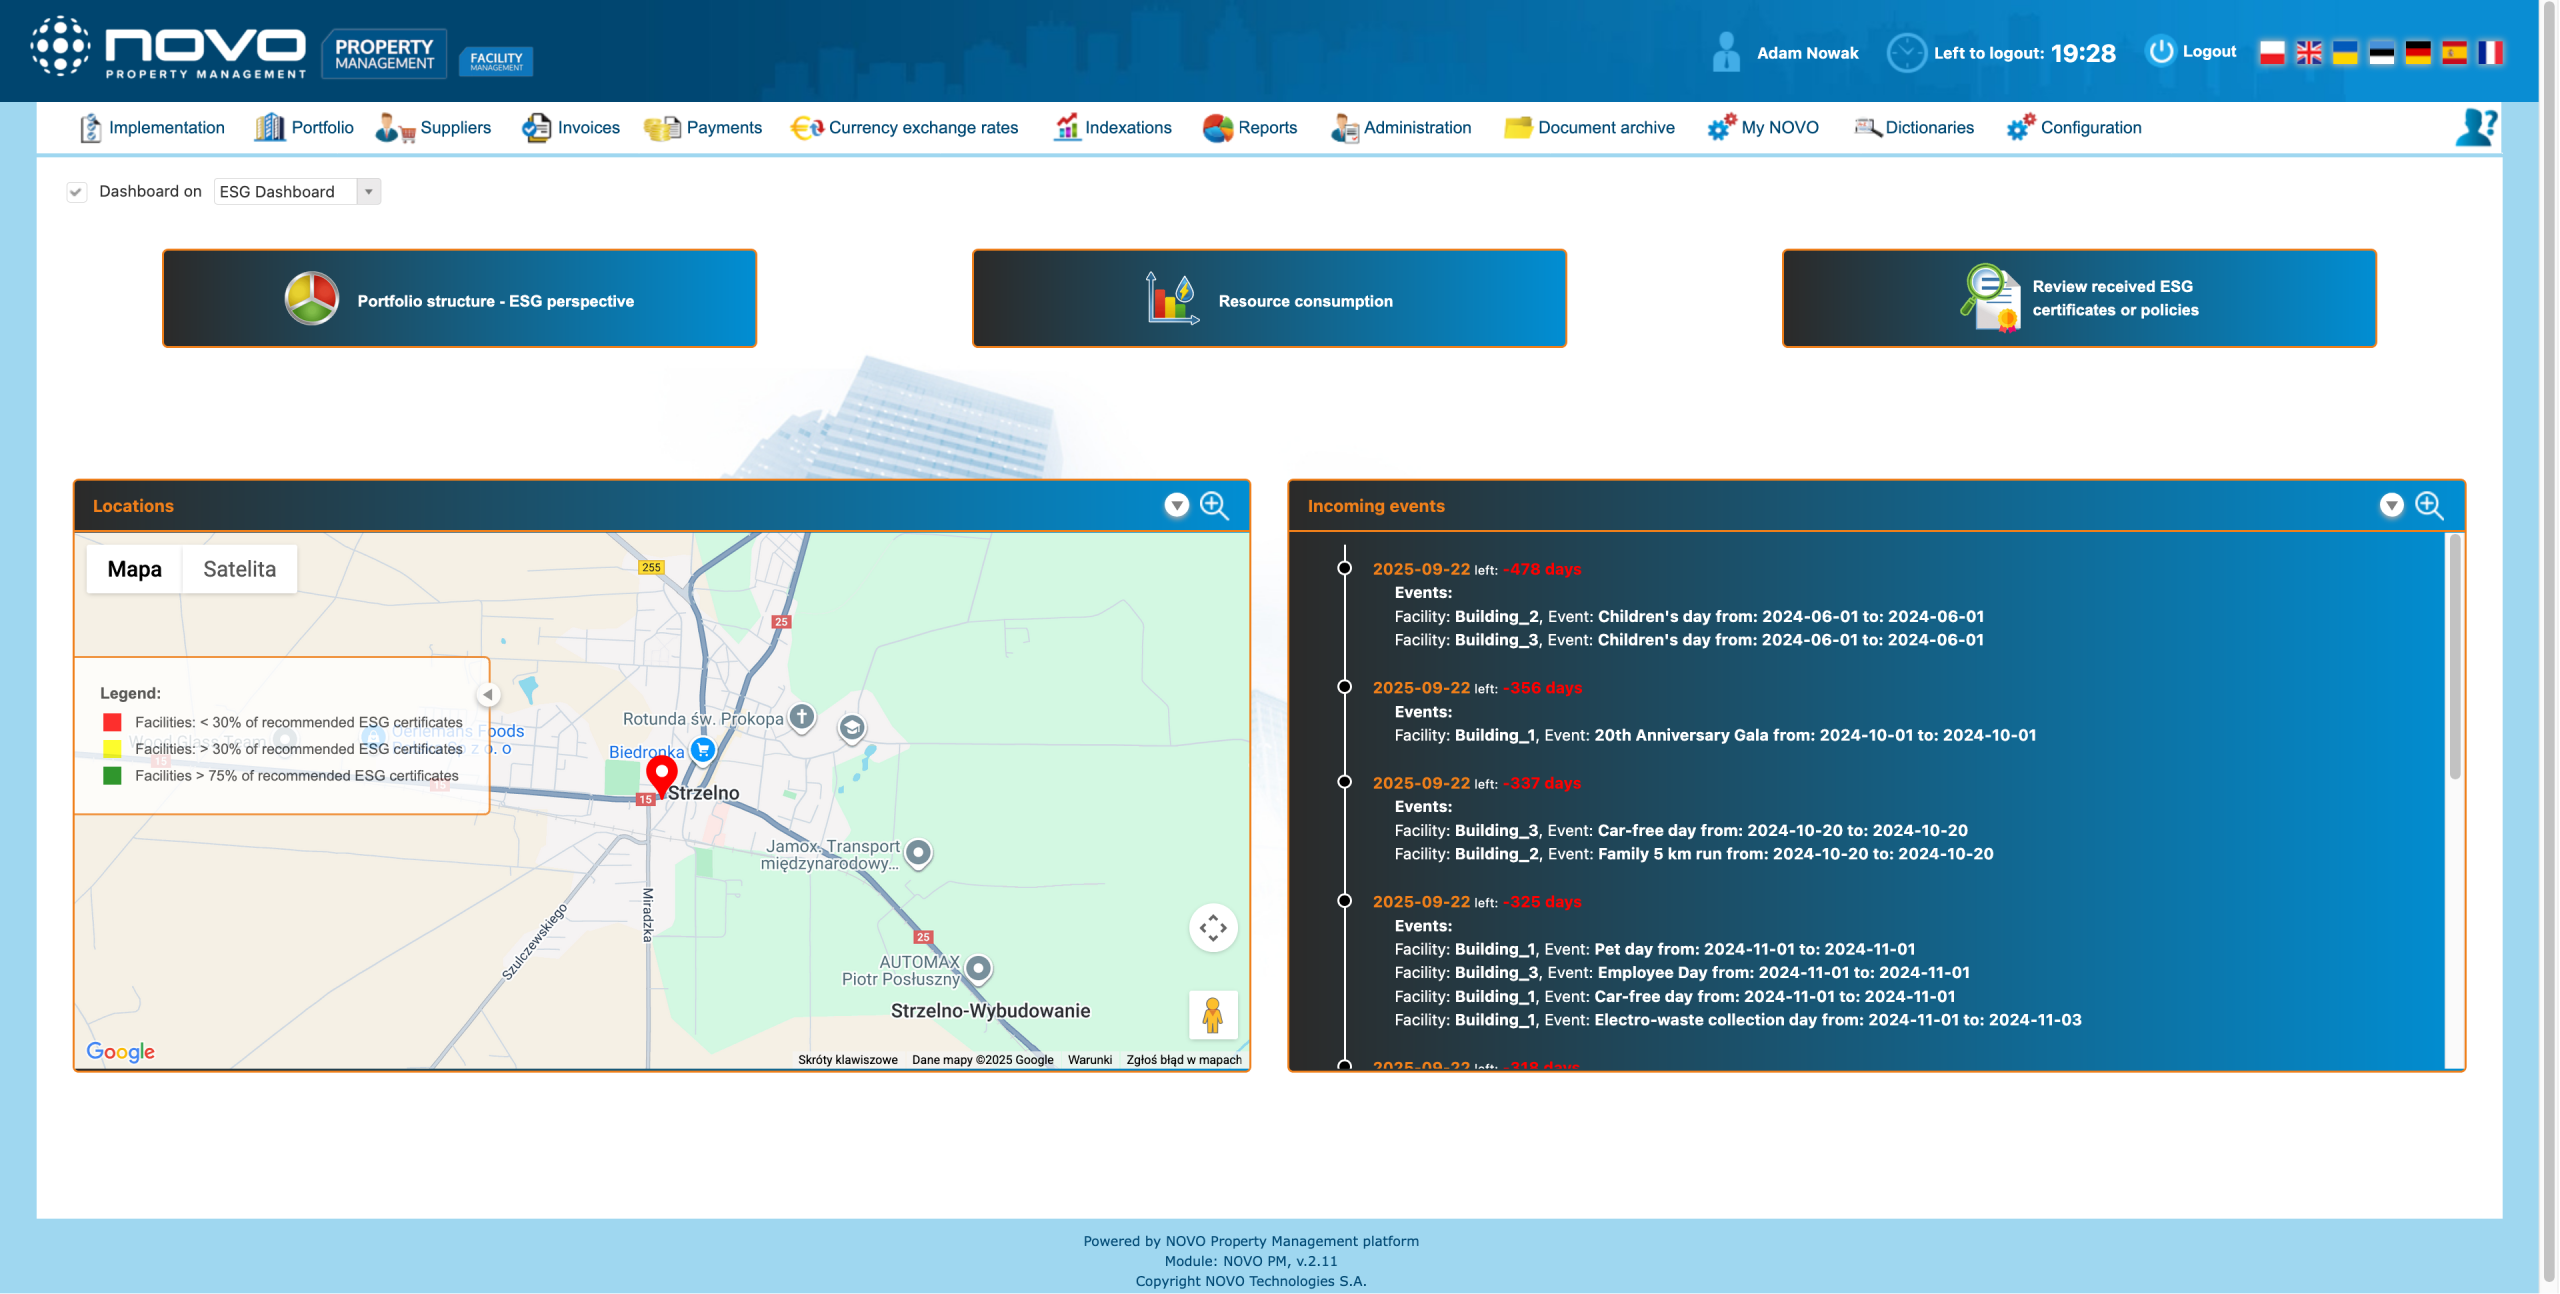This screenshot has width=2560, height=1294.
Task: Click the red map pin in Strzelno
Action: 661,773
